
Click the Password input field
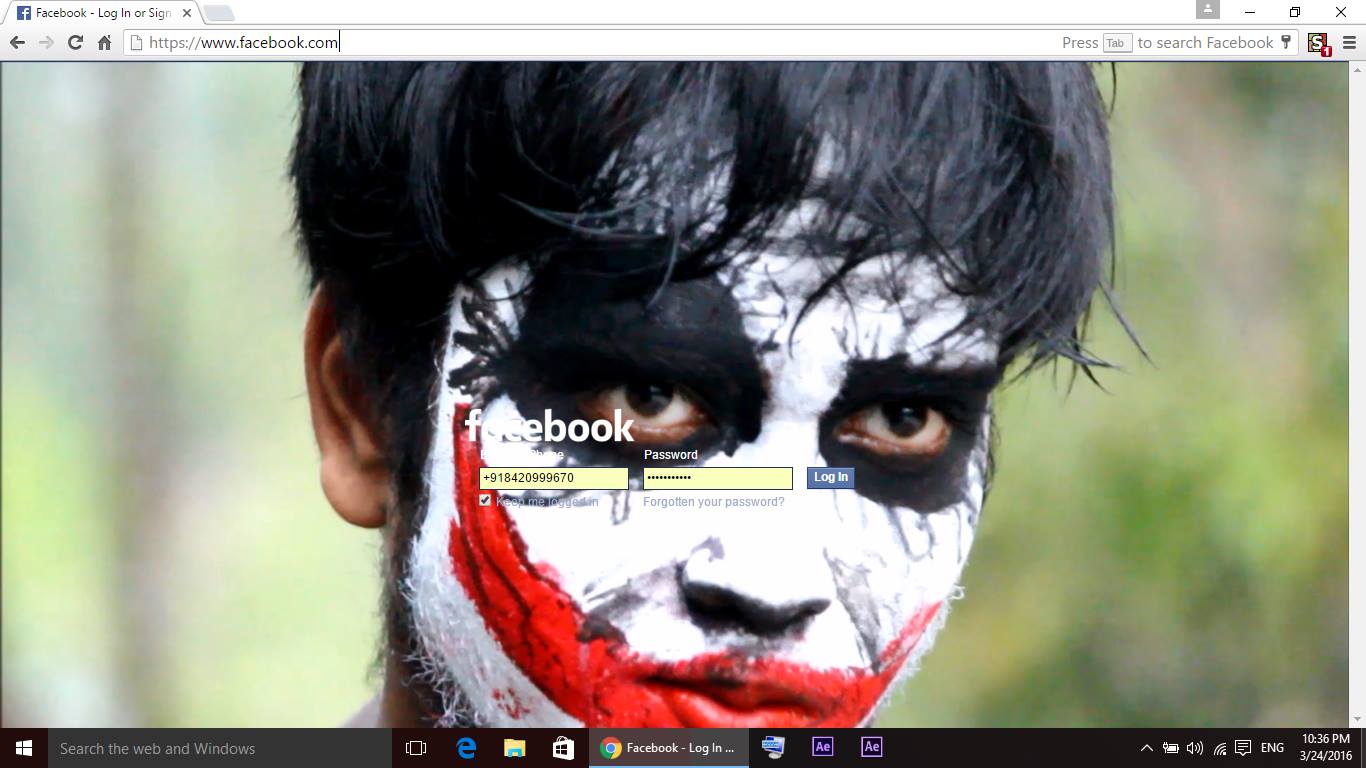pos(718,478)
